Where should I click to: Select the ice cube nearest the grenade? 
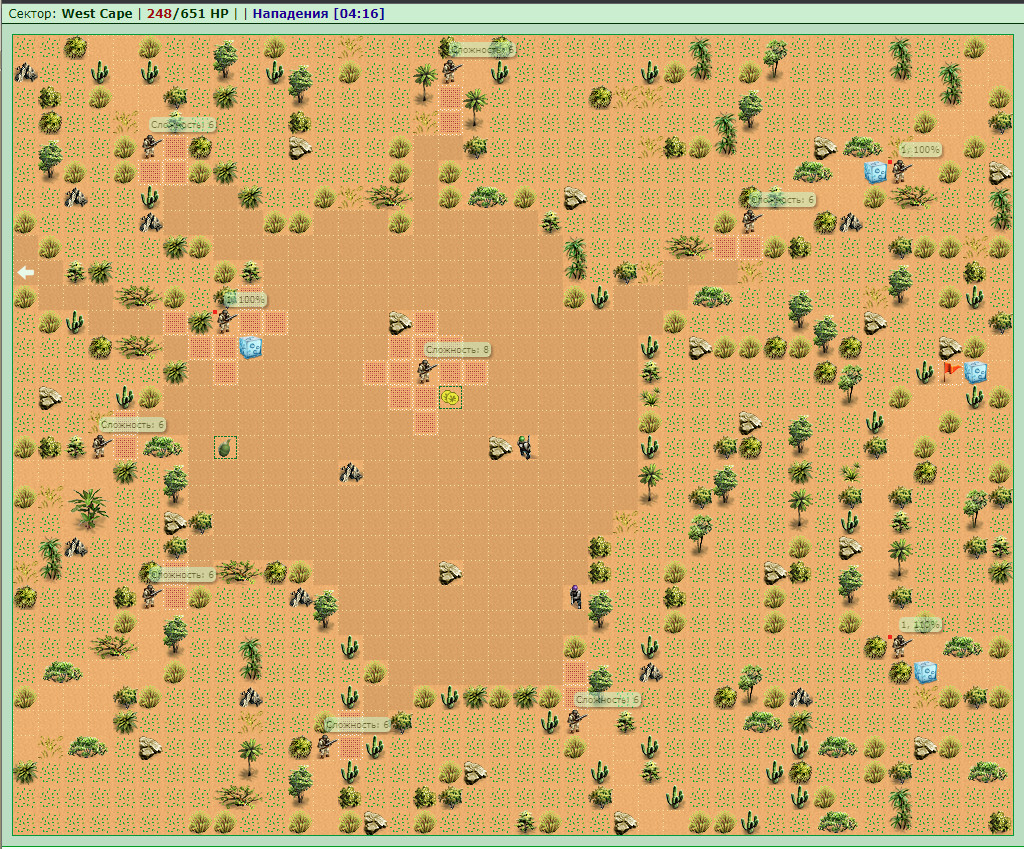pos(249,347)
